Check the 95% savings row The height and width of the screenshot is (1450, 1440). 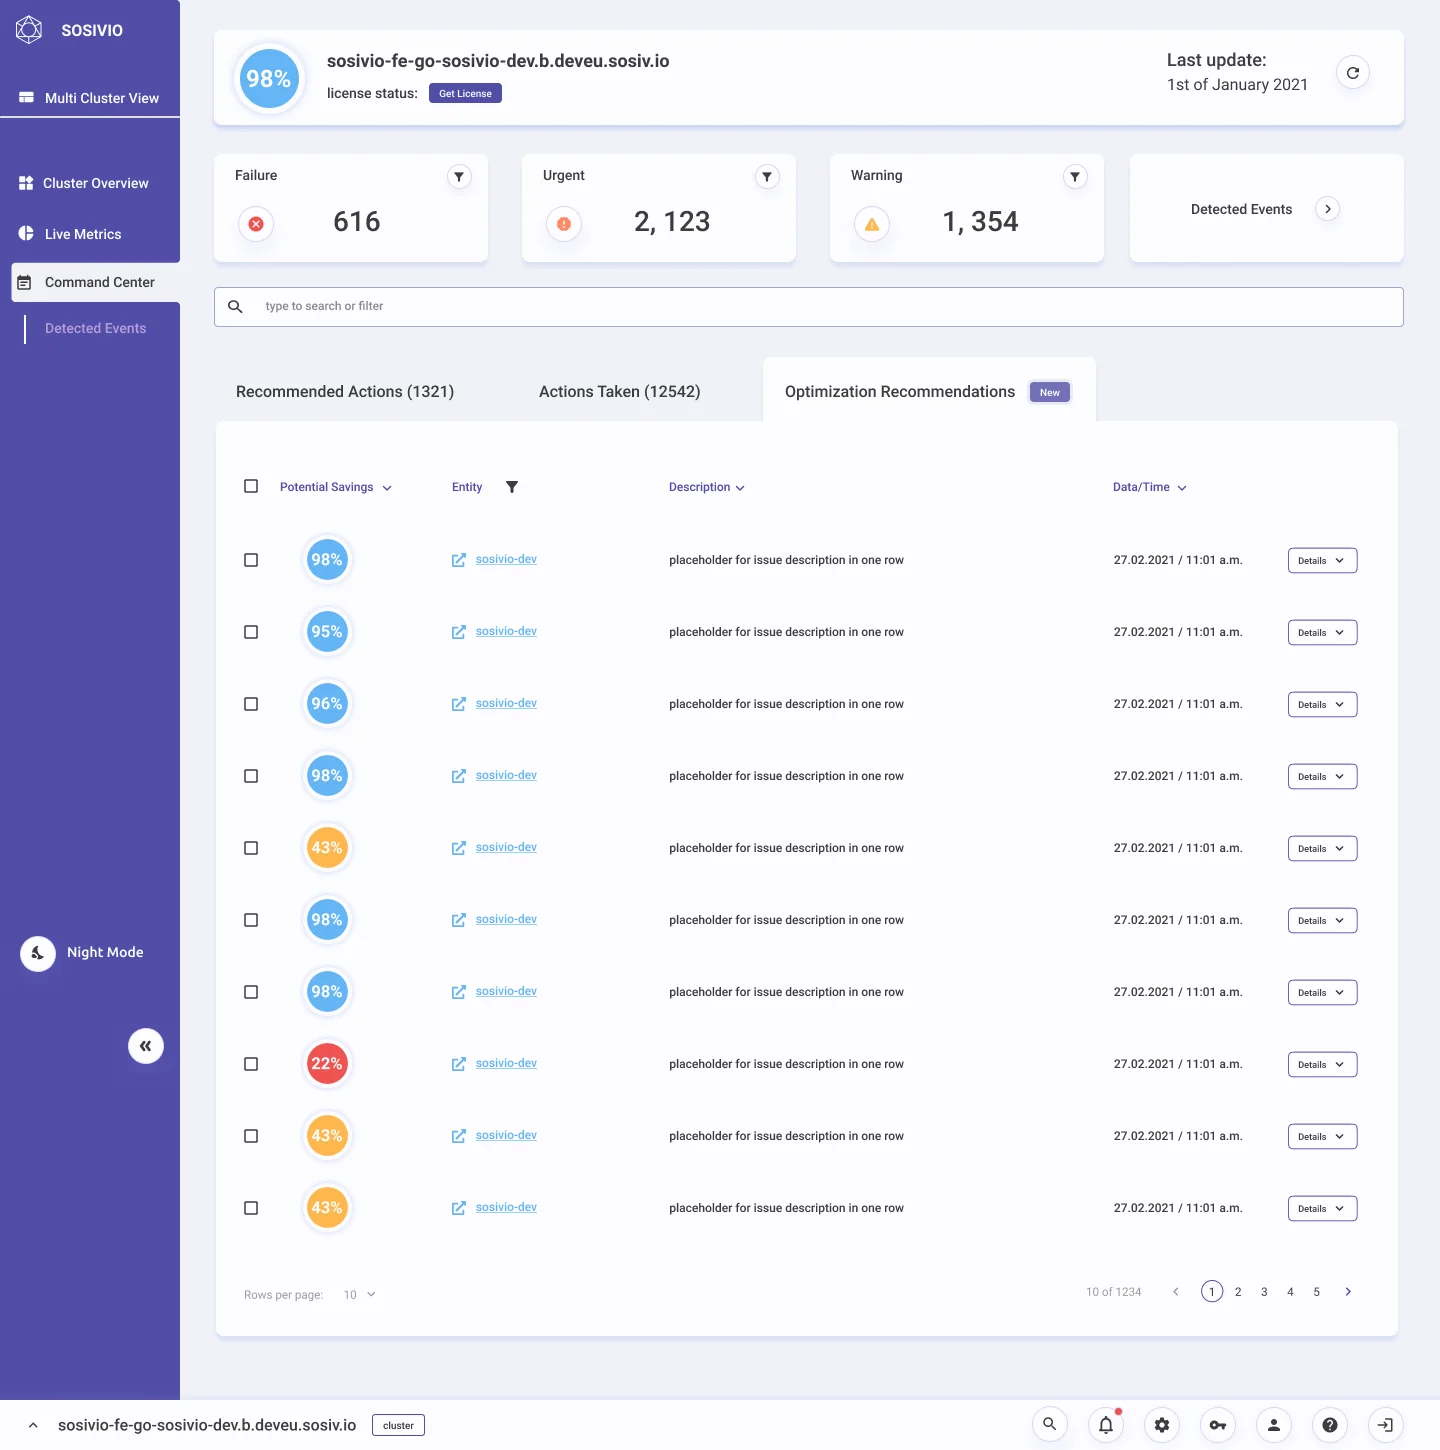coord(251,632)
